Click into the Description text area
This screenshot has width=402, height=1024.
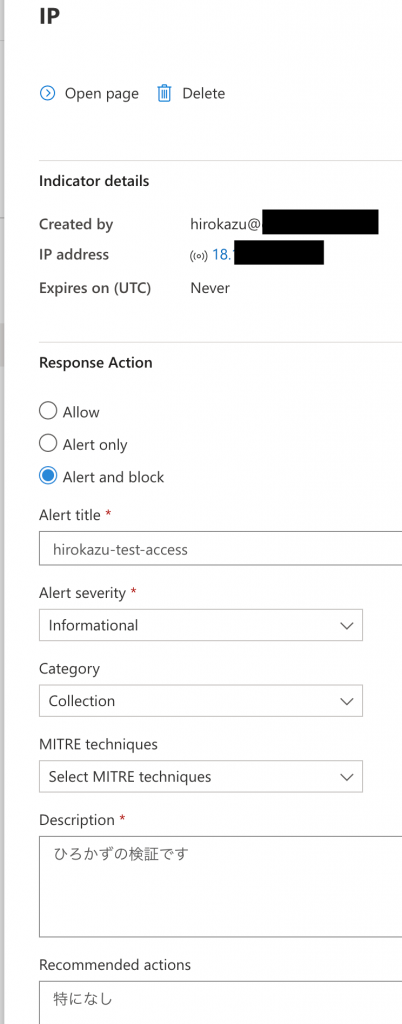coord(221,887)
